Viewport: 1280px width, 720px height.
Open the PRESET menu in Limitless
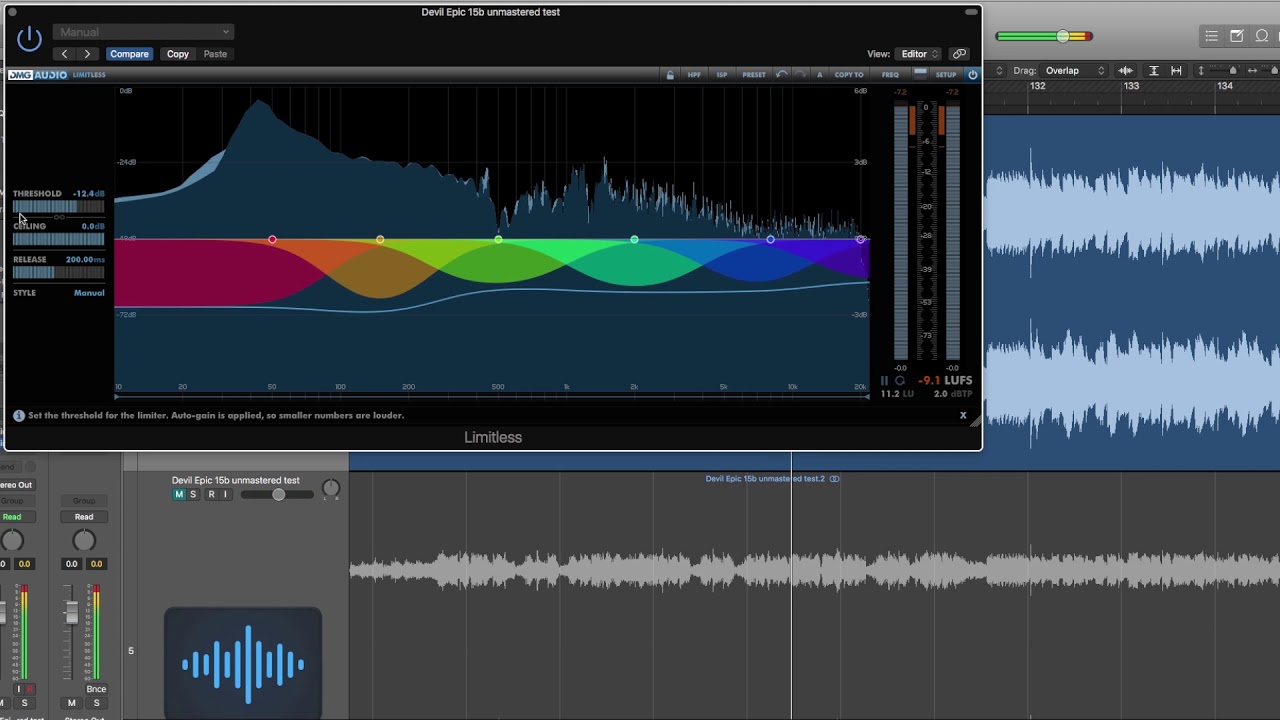(x=754, y=75)
